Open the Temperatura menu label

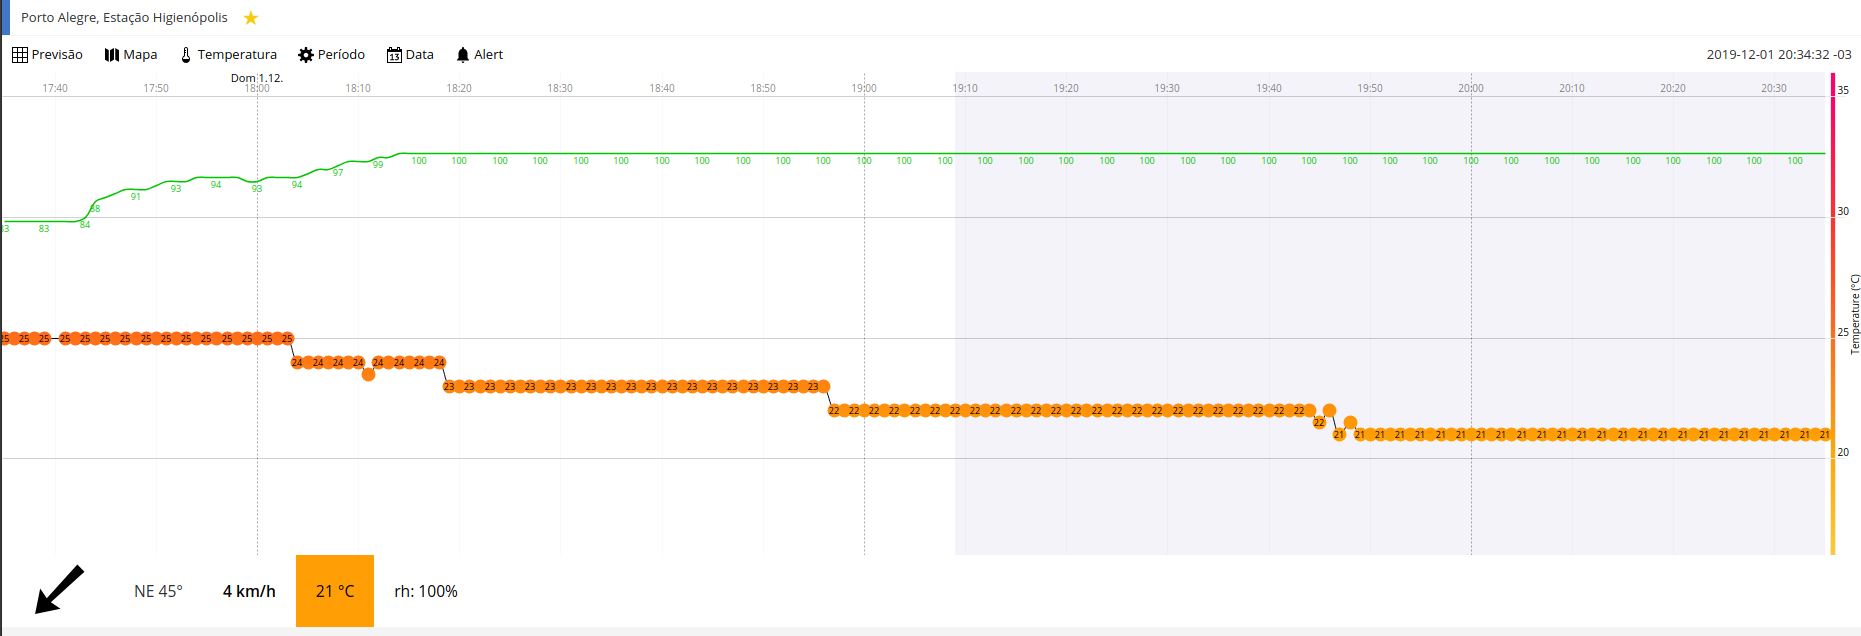237,55
